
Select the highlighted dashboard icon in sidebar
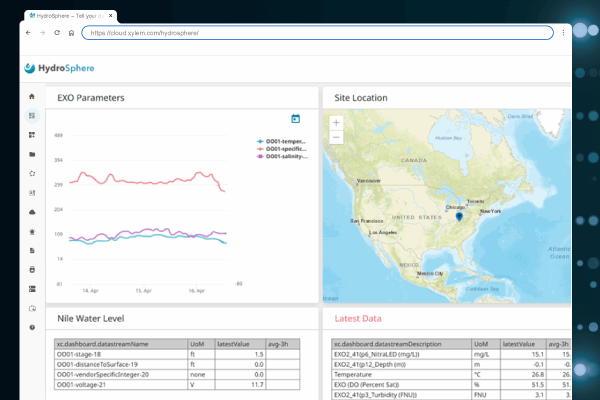click(32, 116)
